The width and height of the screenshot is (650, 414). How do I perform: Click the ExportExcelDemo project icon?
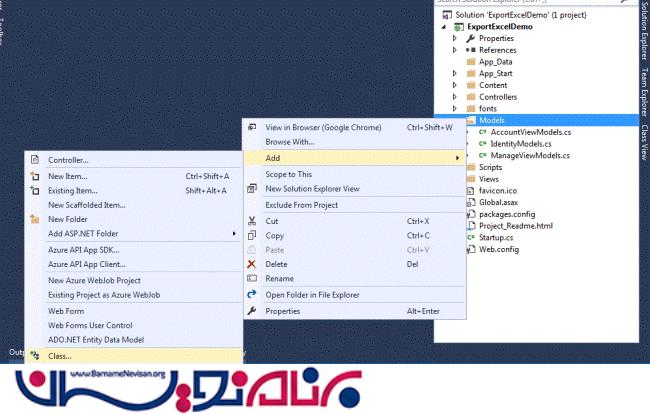click(458, 27)
